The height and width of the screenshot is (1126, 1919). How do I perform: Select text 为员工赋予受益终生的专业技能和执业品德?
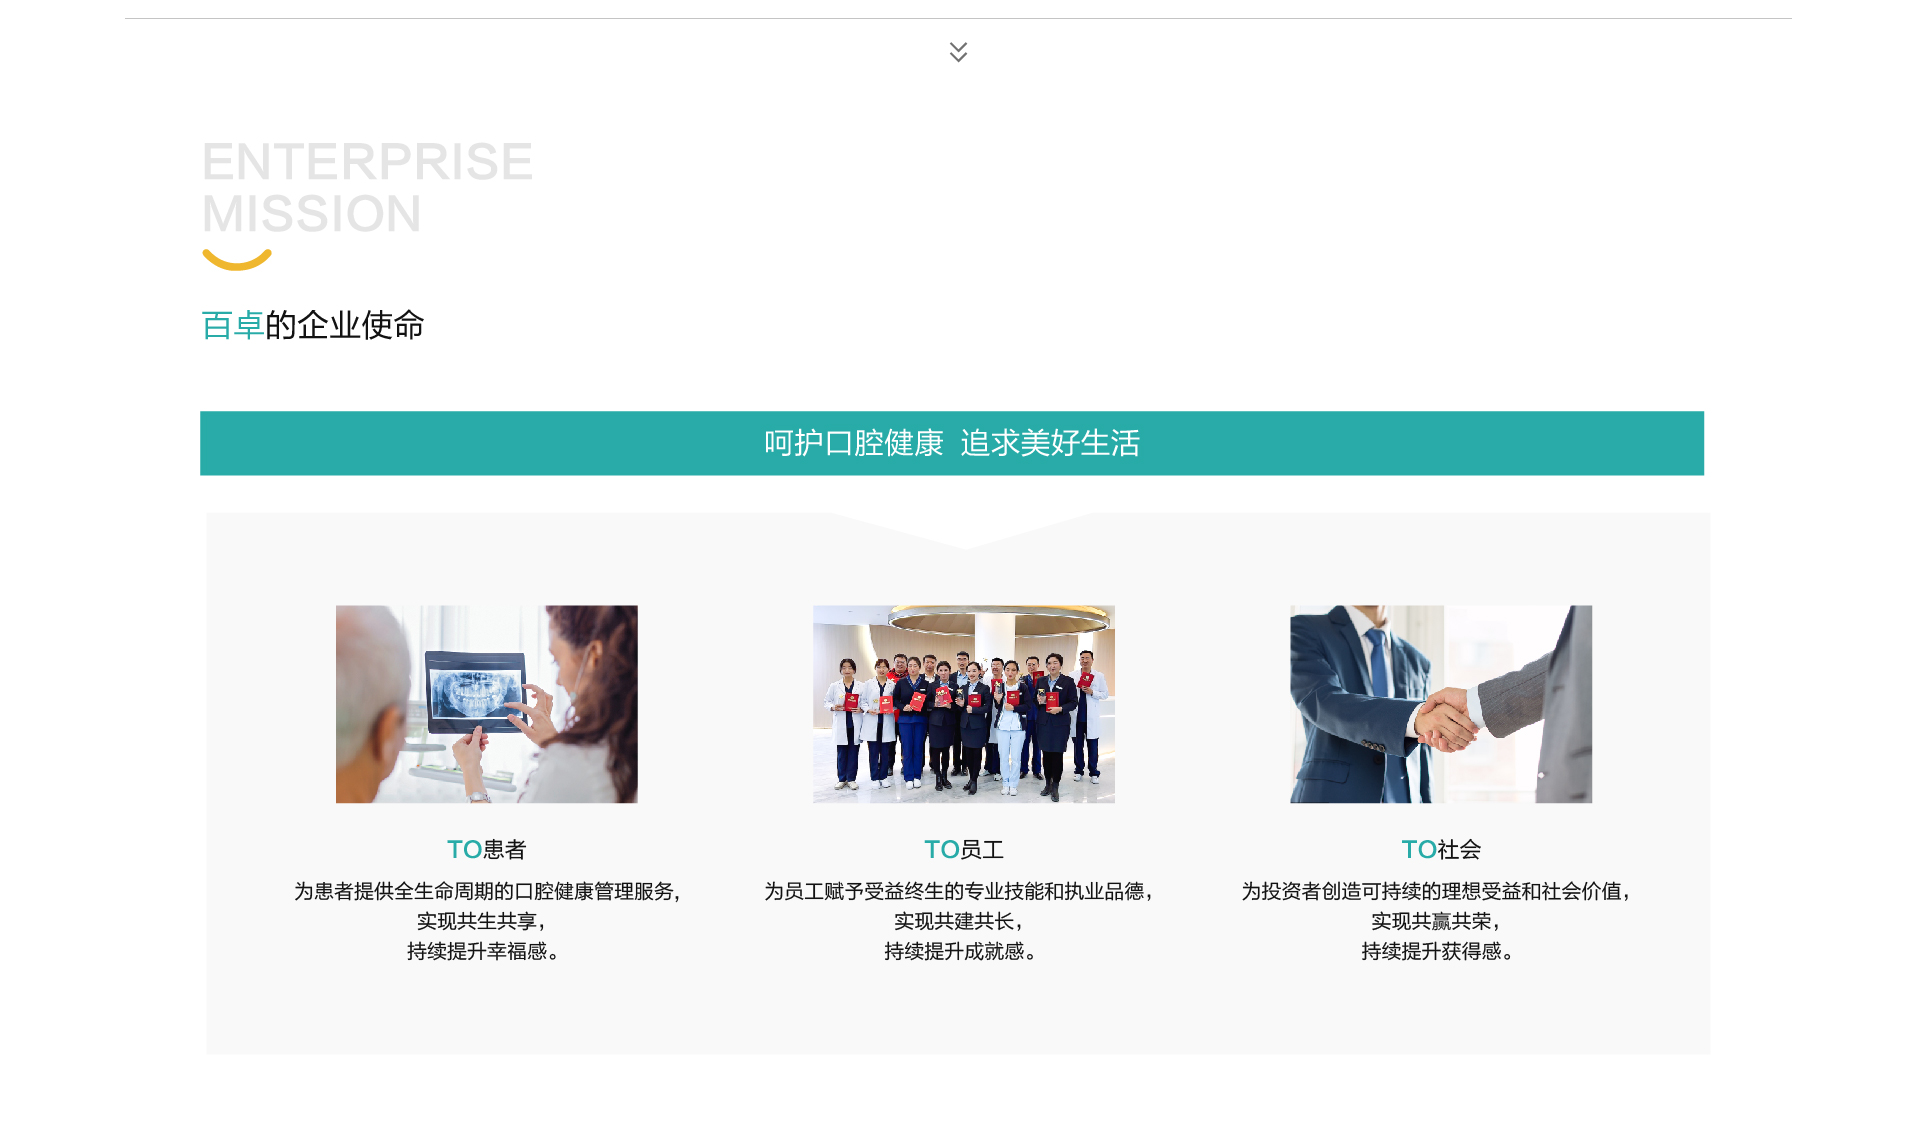pos(954,891)
